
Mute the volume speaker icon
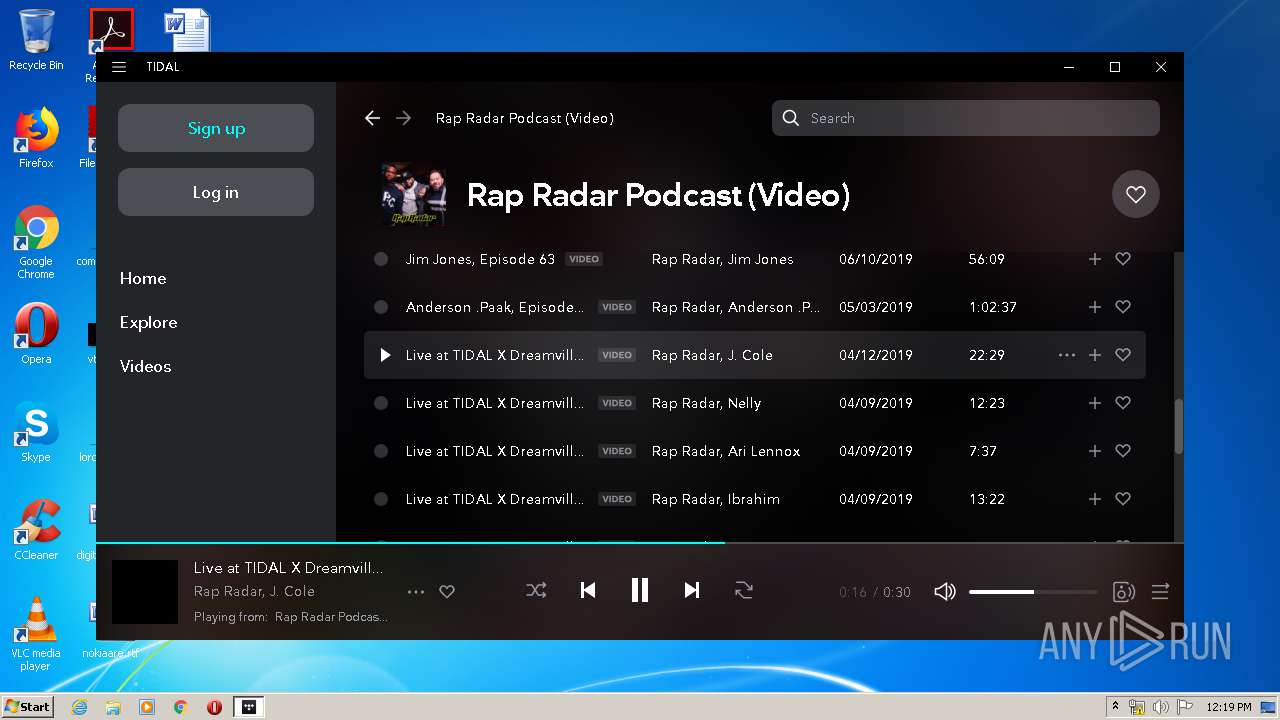click(x=945, y=592)
